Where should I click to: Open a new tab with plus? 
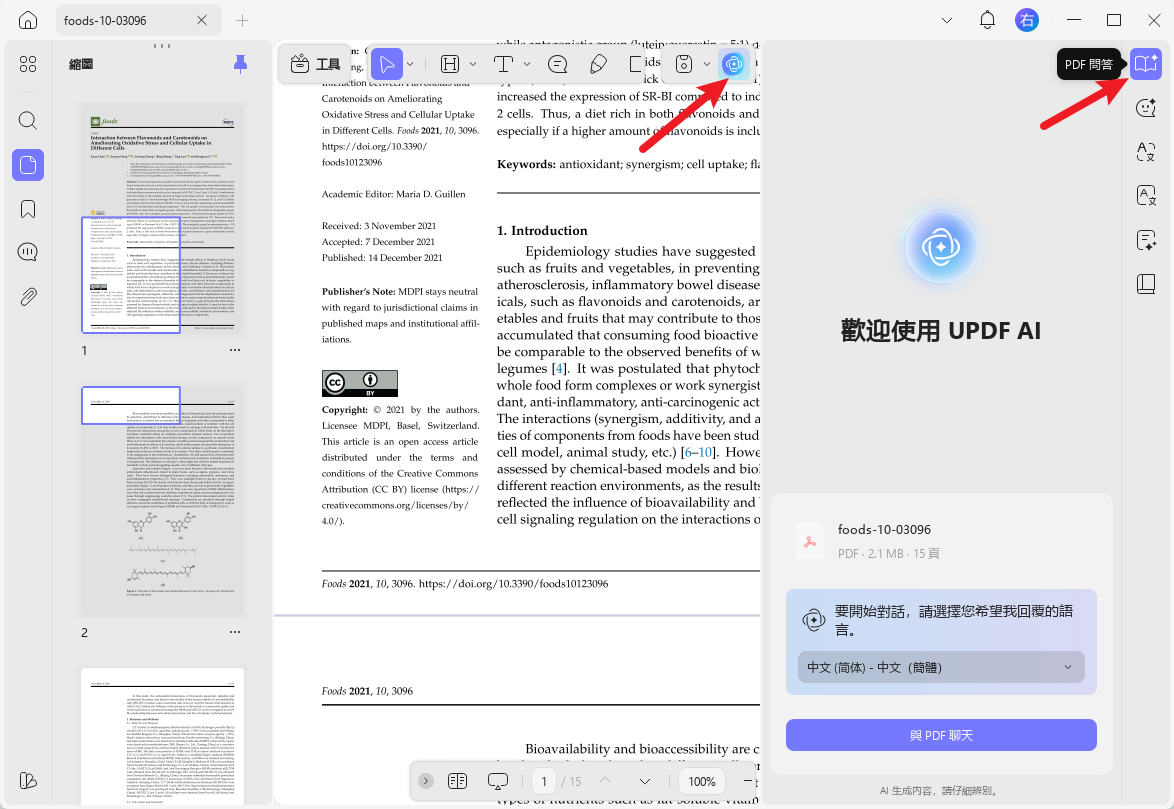[x=243, y=20]
